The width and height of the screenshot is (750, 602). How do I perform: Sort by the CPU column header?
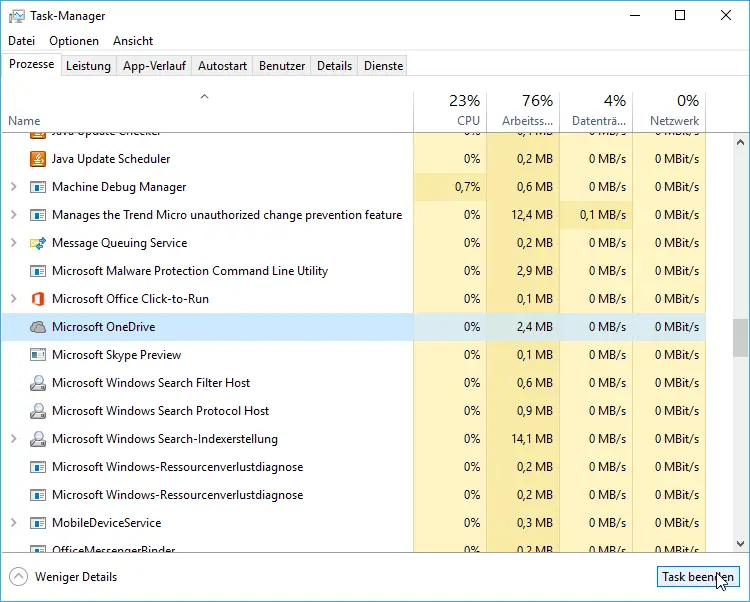450,112
